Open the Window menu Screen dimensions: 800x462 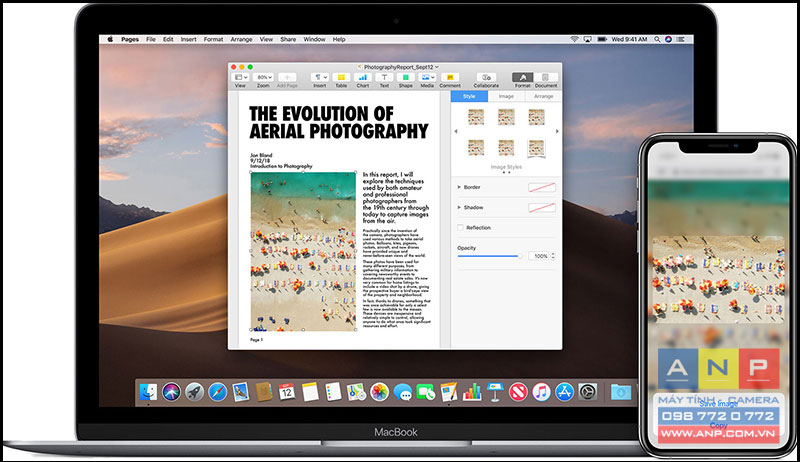point(314,39)
